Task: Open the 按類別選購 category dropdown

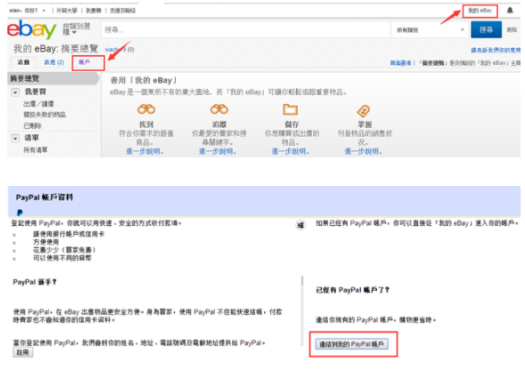Action: pos(76,29)
